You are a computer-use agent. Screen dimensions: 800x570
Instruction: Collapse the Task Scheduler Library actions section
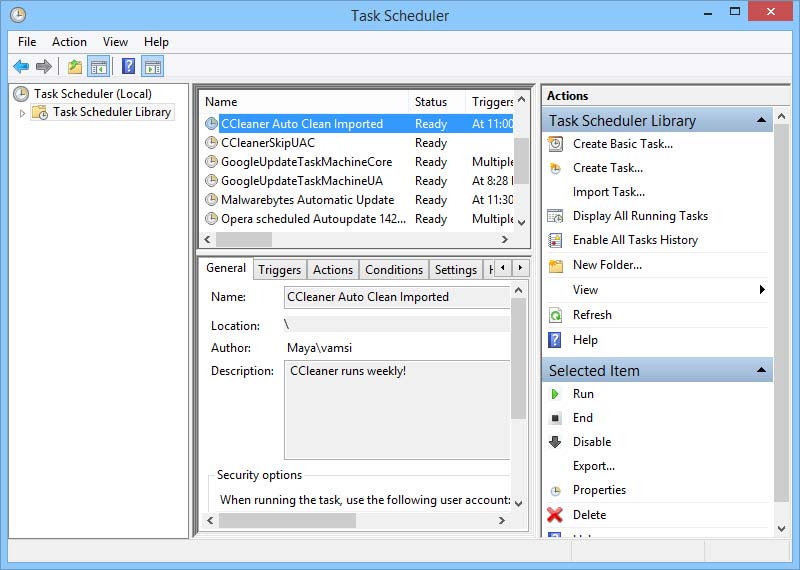[761, 120]
